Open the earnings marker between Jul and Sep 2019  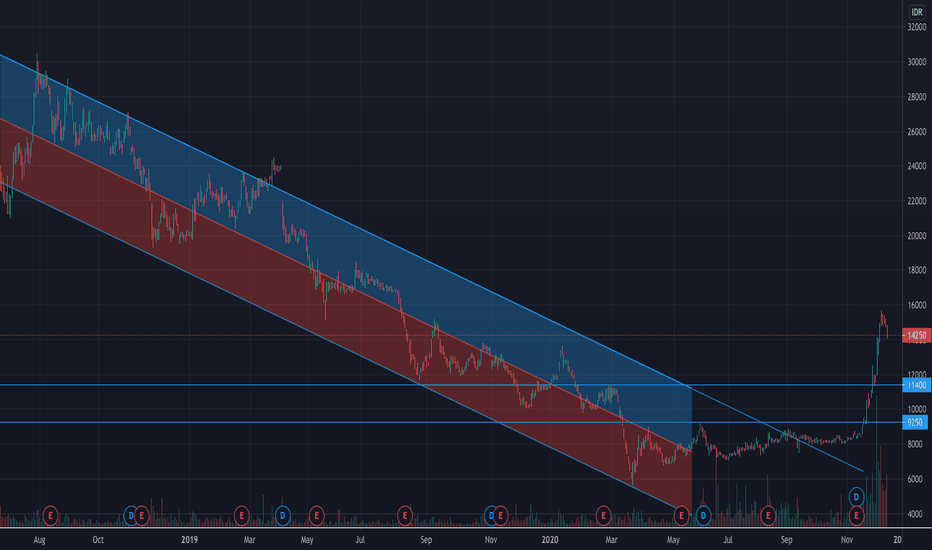click(x=405, y=516)
